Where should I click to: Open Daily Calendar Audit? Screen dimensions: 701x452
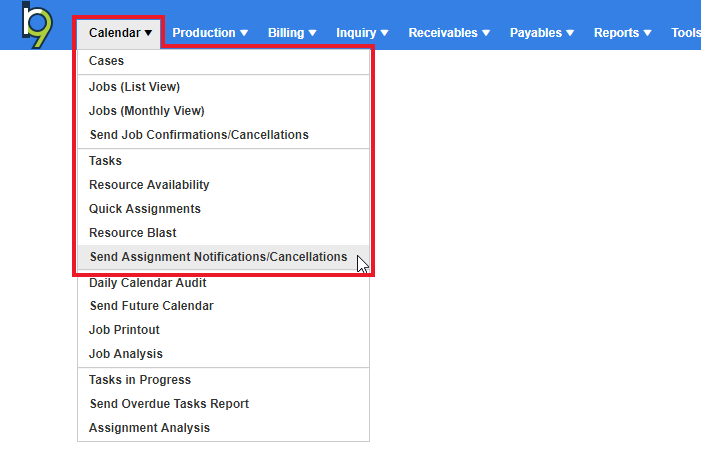tap(224, 283)
